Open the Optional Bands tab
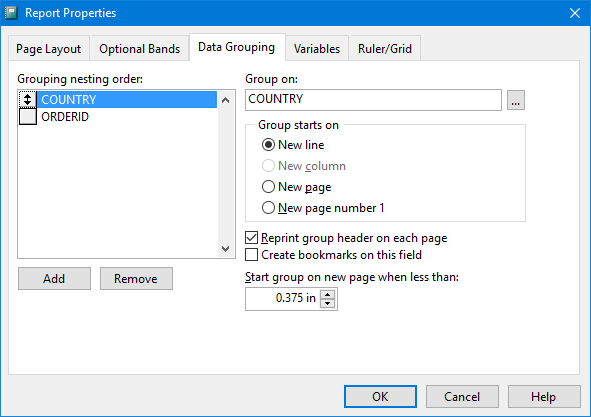 pos(139,48)
